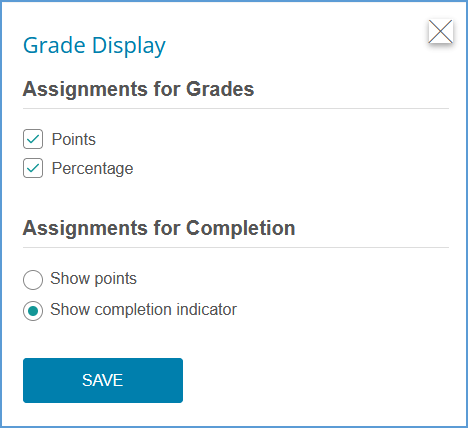Click the Grade Display title
This screenshot has width=468, height=428.
(x=94, y=46)
